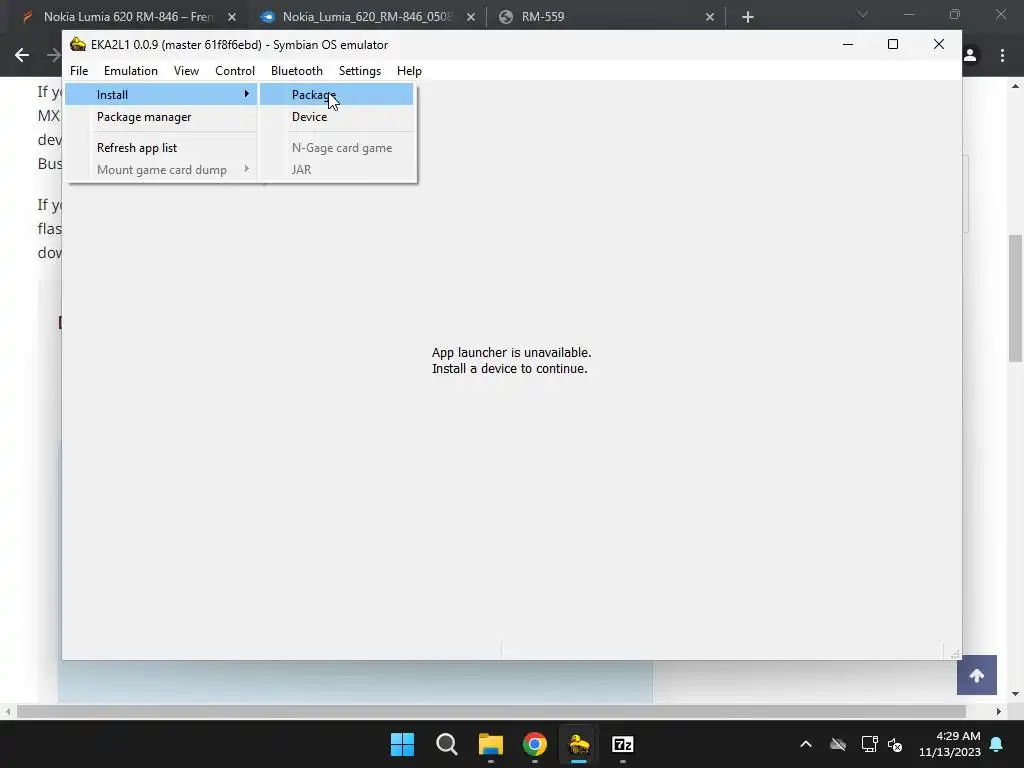The height and width of the screenshot is (768, 1024).
Task: Open the Windows Start menu
Action: (x=402, y=744)
